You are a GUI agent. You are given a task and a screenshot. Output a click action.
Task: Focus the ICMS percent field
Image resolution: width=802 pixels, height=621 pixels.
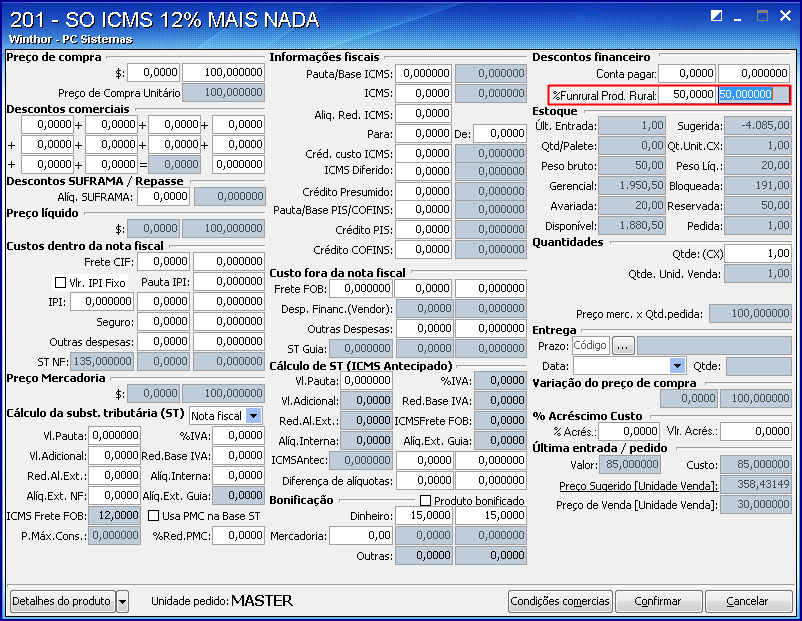[424, 94]
